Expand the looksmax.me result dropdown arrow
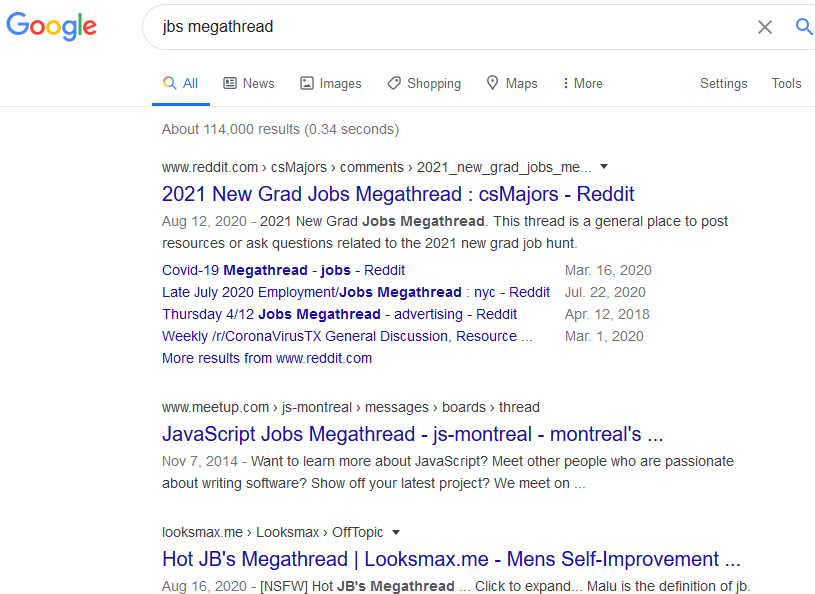The image size is (815, 594). pos(396,532)
